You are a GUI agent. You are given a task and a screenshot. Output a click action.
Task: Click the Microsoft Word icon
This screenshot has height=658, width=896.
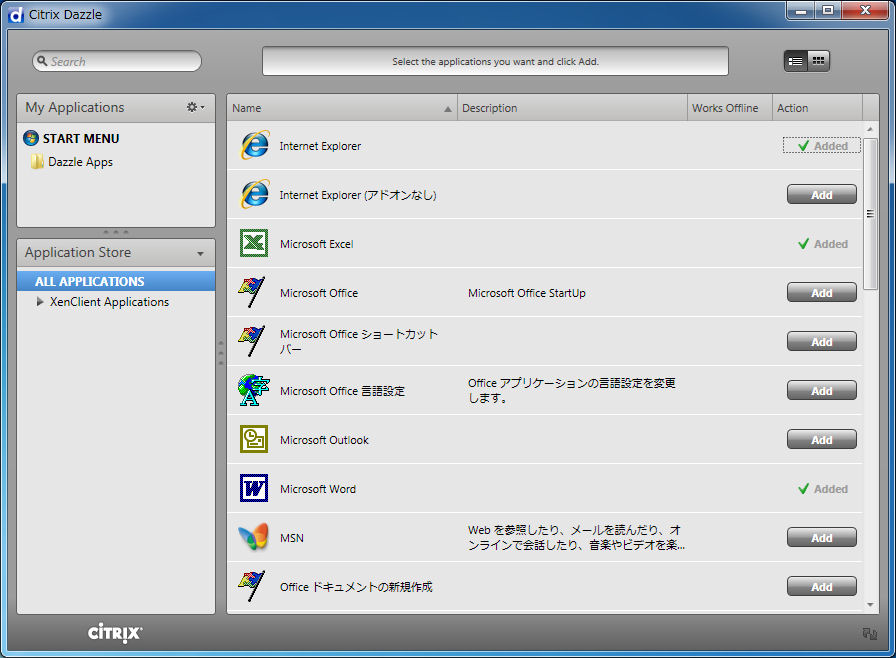(254, 489)
